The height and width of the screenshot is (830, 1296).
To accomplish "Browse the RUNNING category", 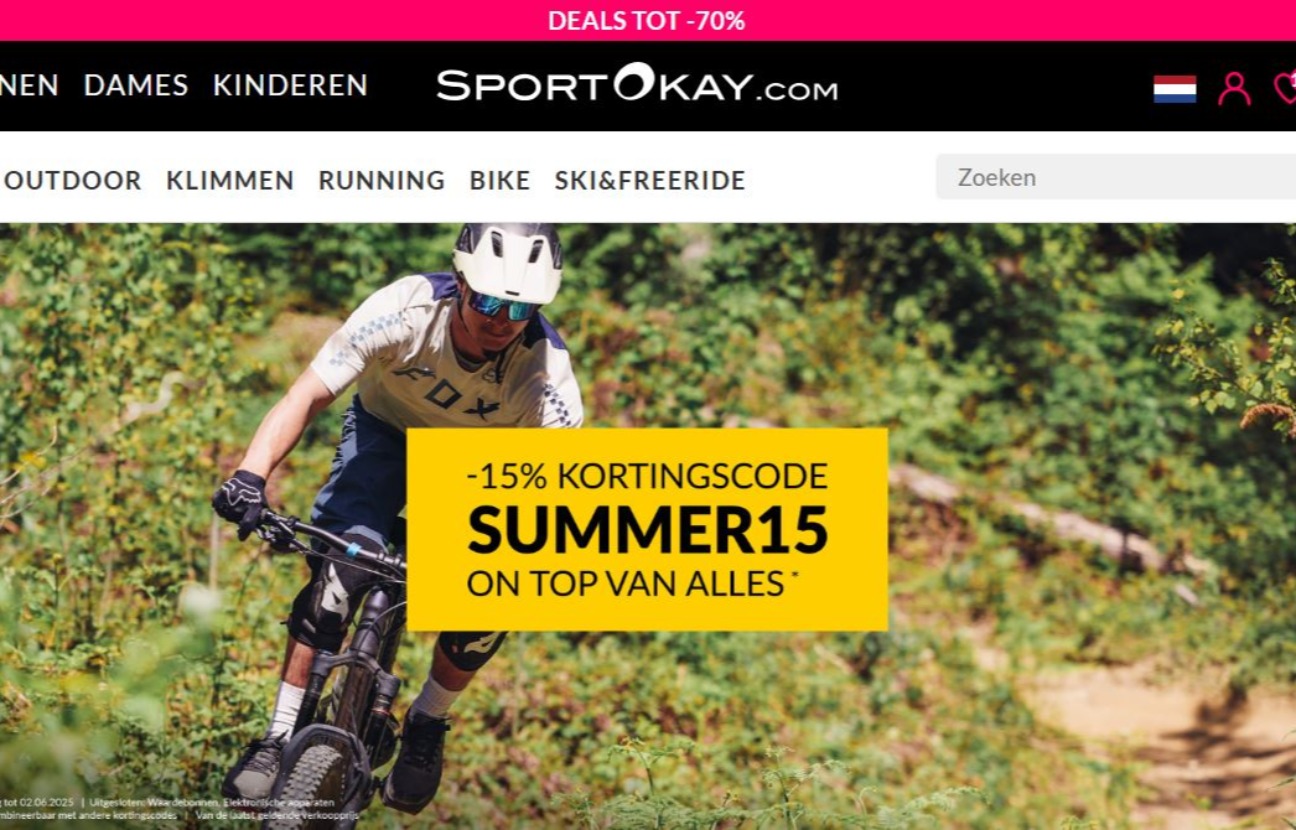I will click(382, 181).
